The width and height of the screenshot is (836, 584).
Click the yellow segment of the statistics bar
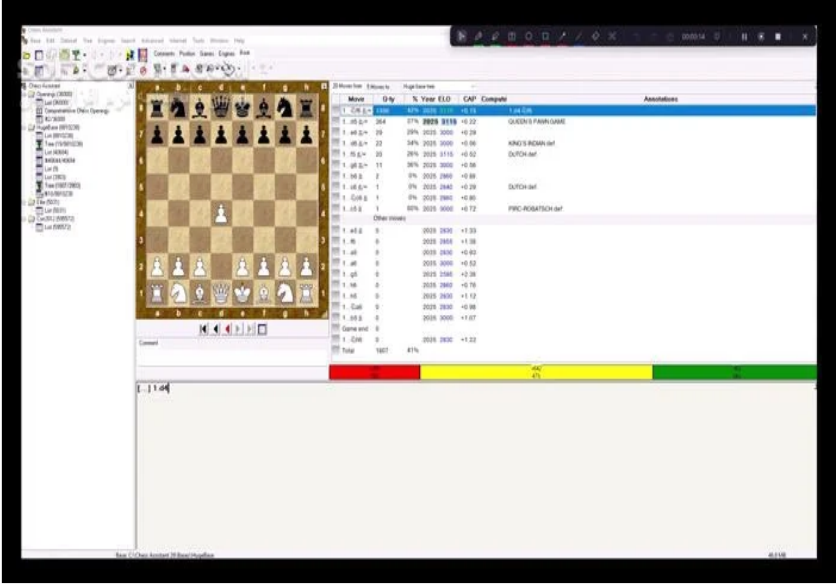point(536,372)
